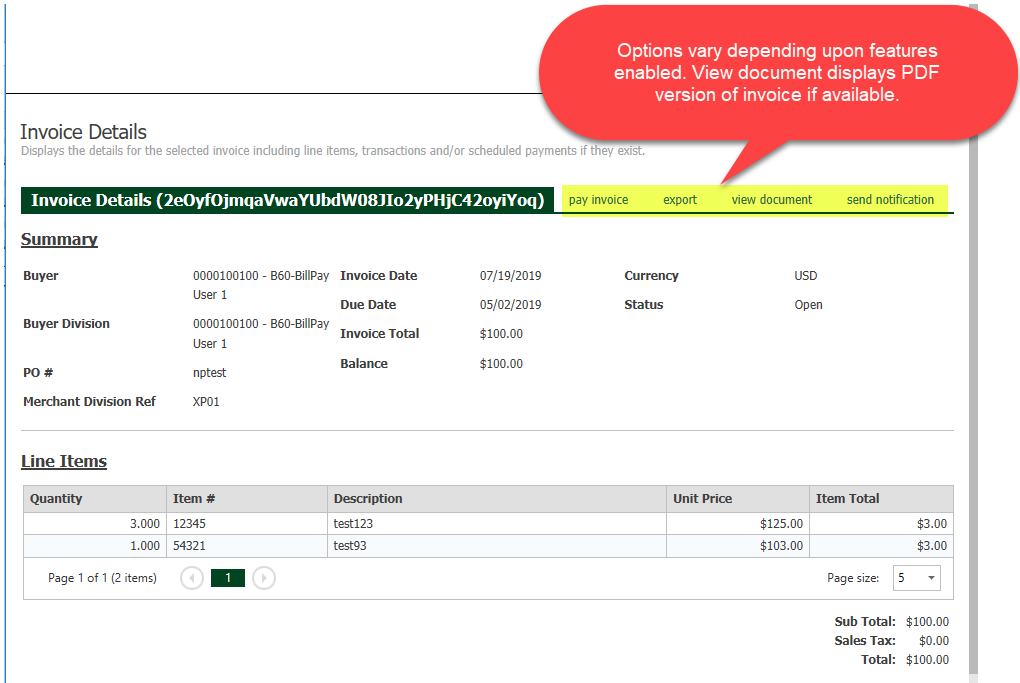Click the PO # value nptest
The height and width of the screenshot is (683, 1020).
209,373
